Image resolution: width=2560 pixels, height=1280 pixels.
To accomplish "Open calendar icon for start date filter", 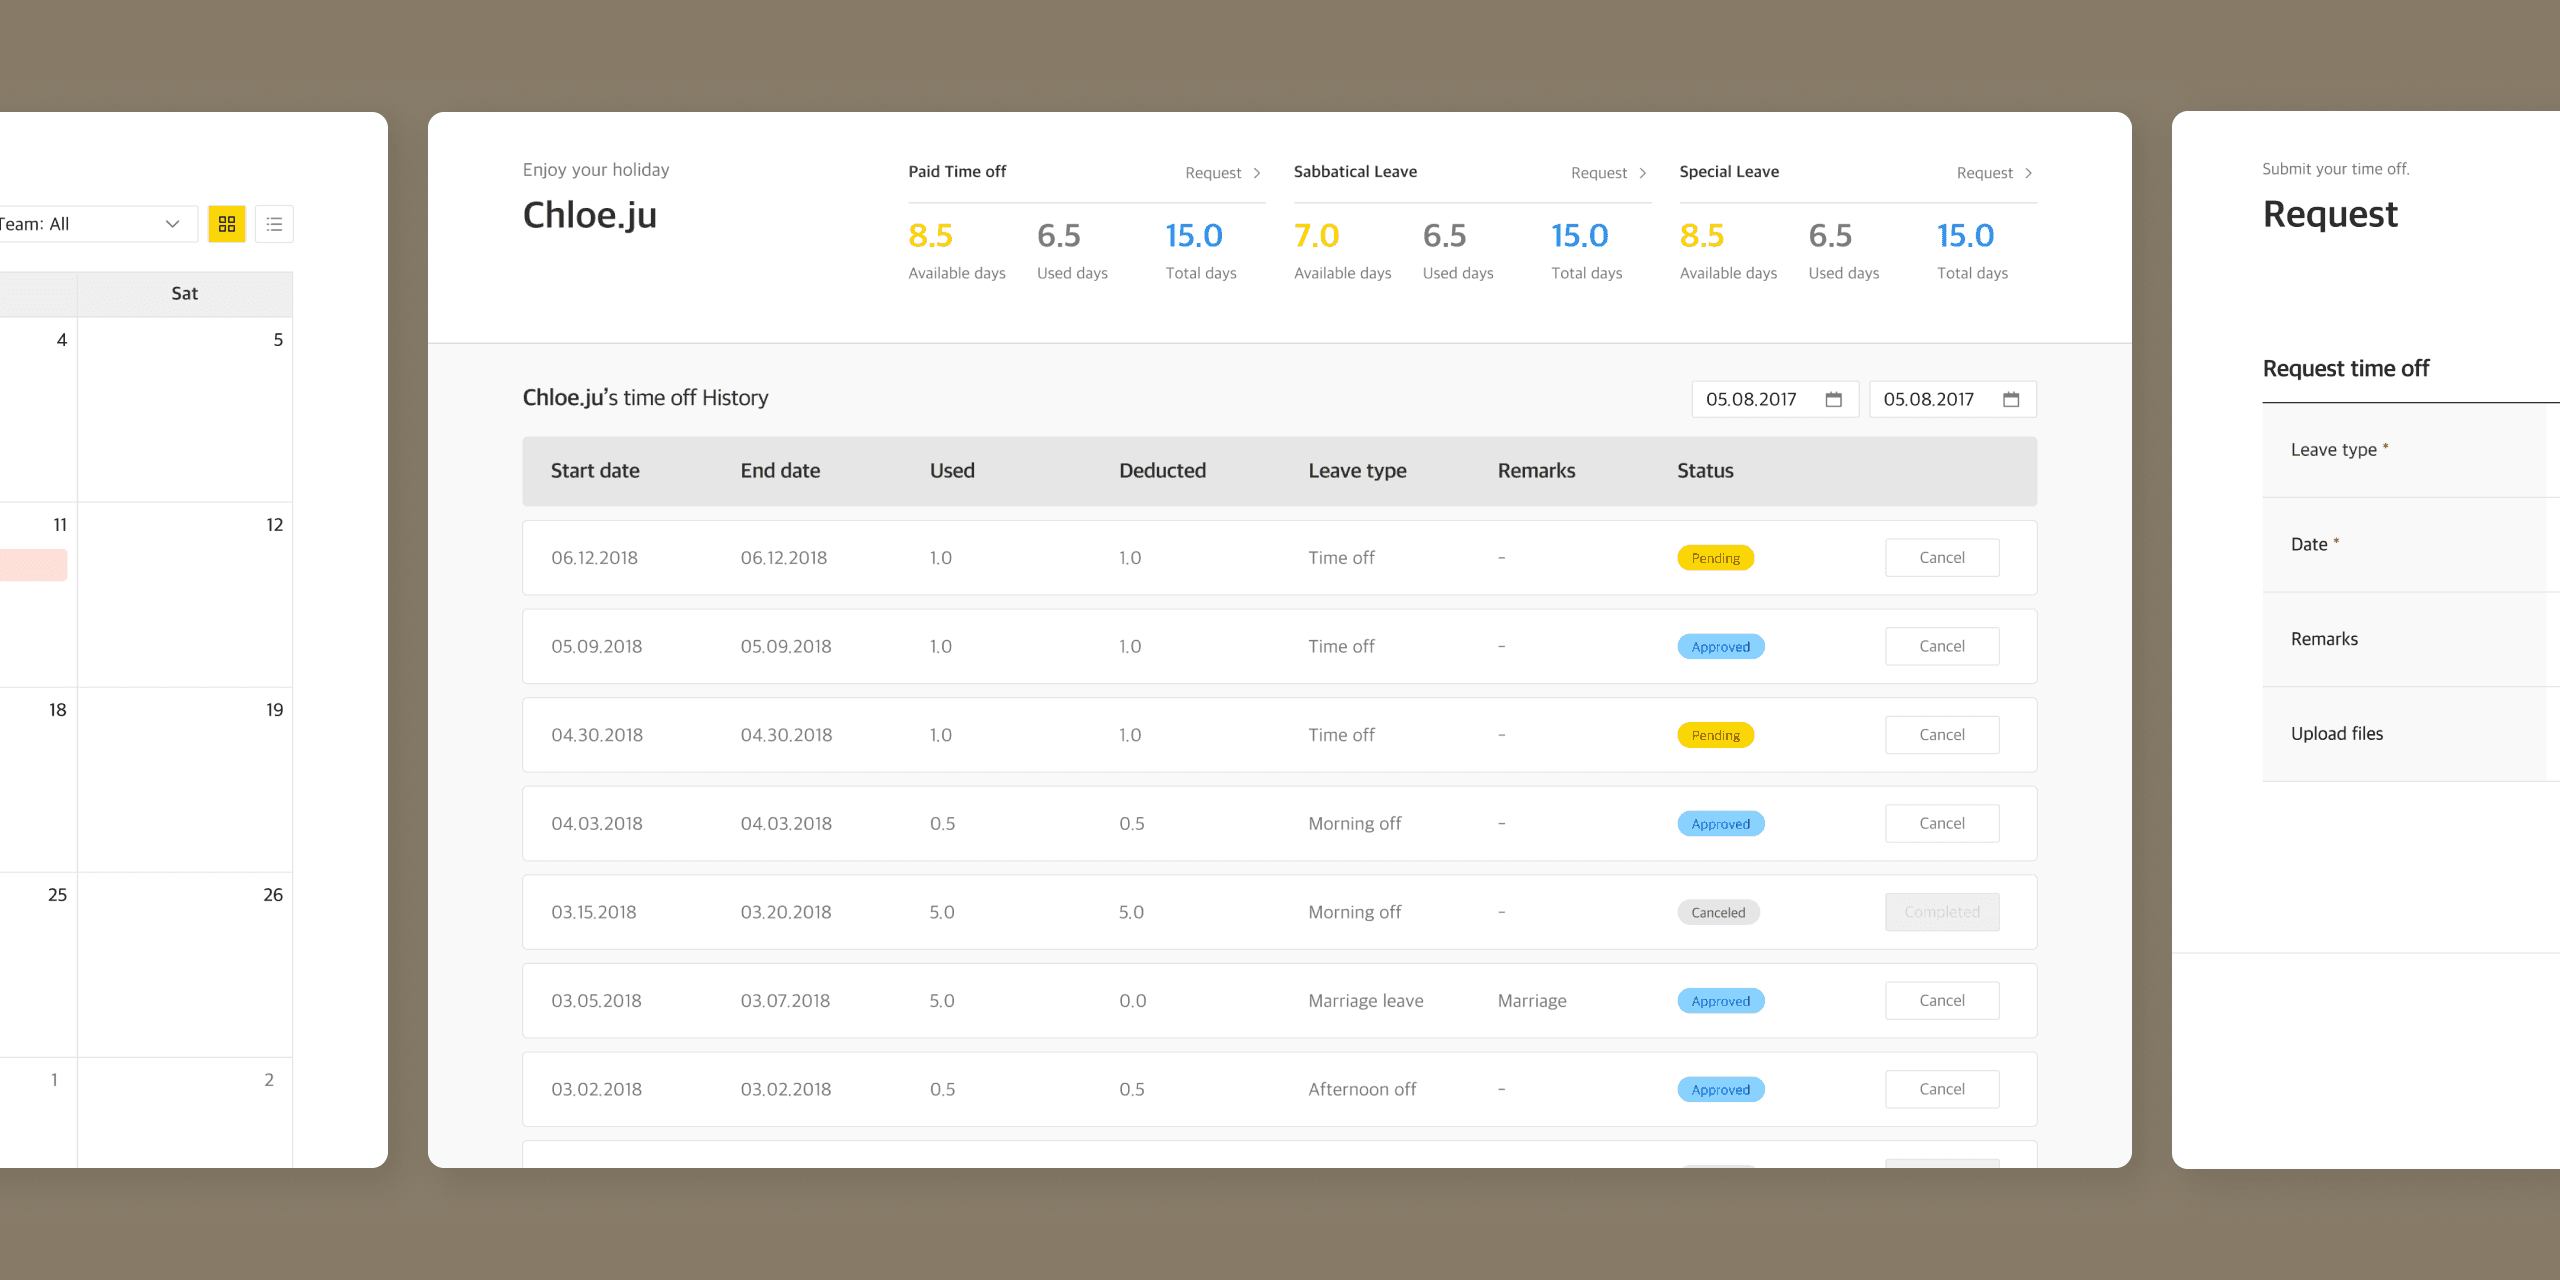I will (1833, 399).
